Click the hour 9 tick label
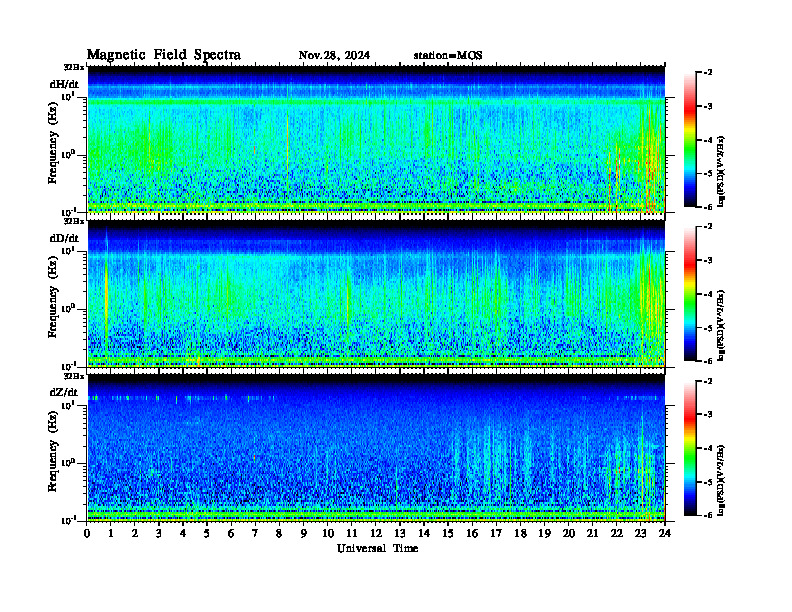792x612 pixels. 303,533
